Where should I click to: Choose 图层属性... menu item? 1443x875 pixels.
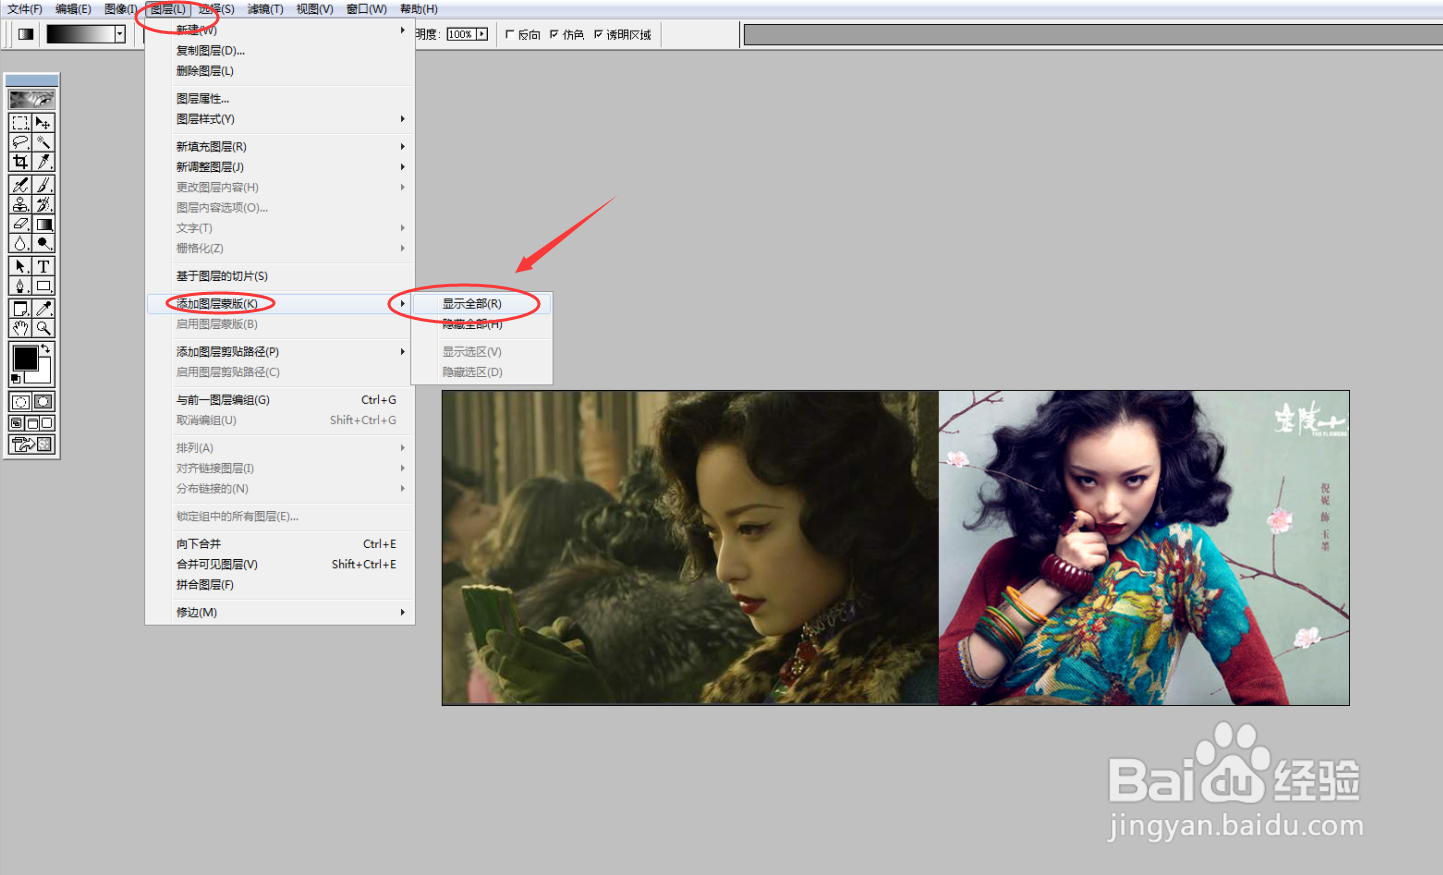[280, 98]
